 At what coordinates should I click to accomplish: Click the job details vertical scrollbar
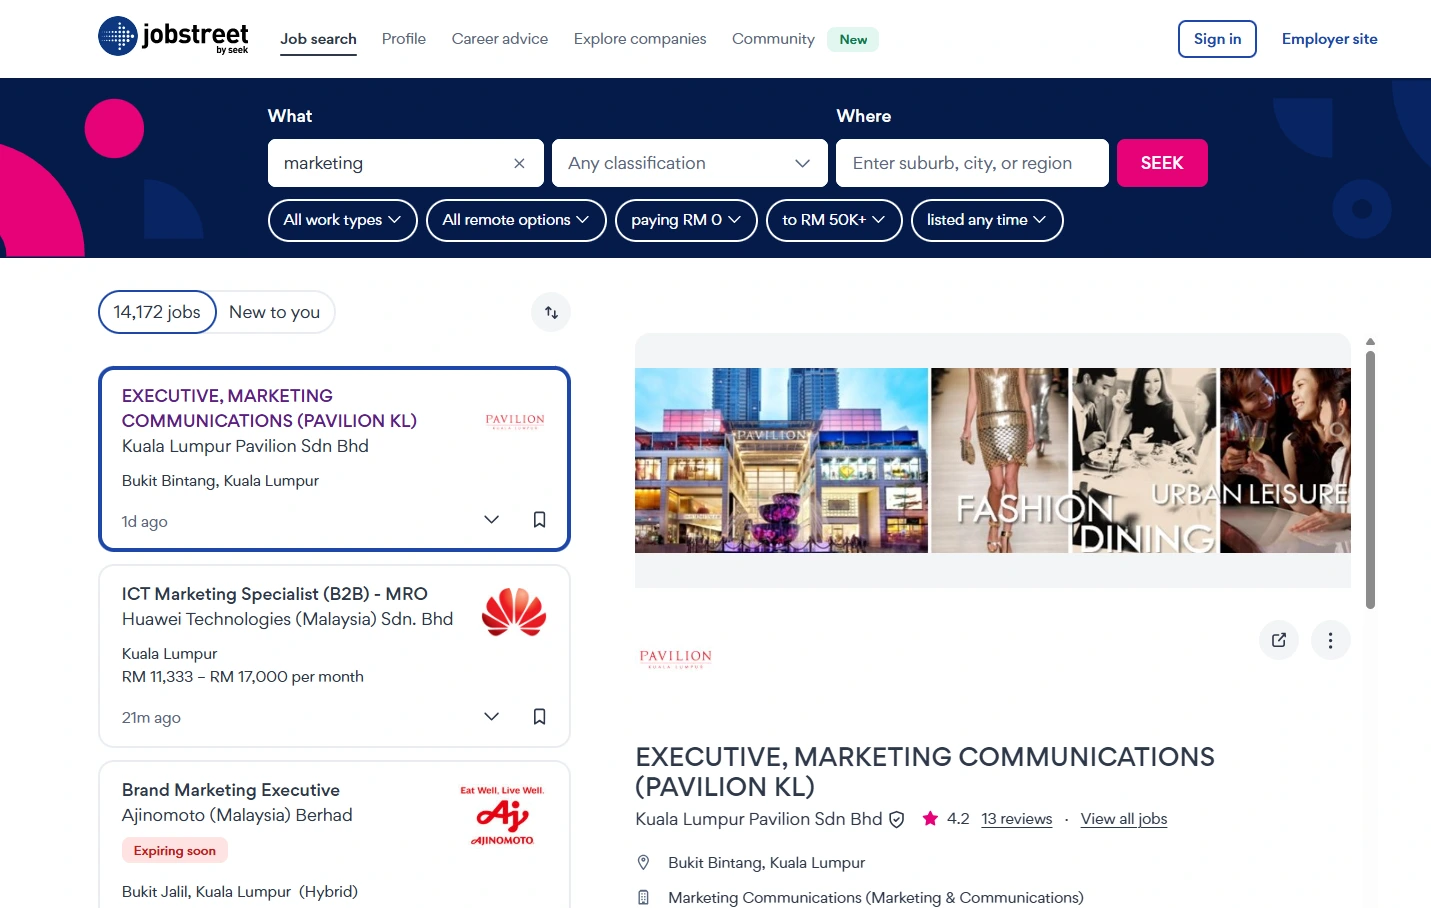point(1370,479)
